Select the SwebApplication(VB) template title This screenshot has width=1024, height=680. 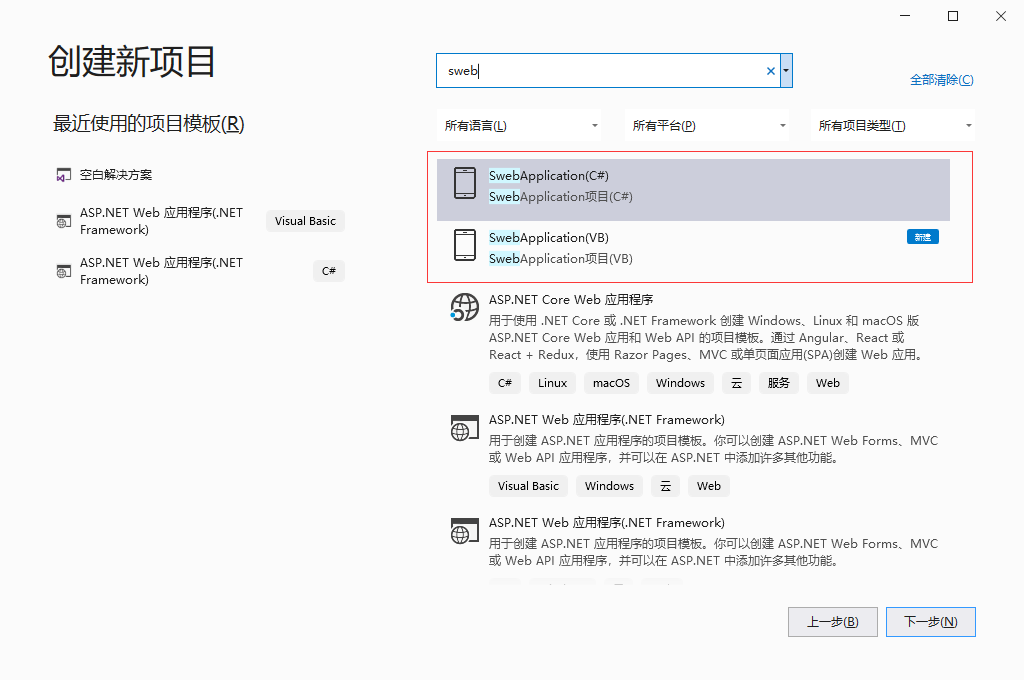(549, 238)
